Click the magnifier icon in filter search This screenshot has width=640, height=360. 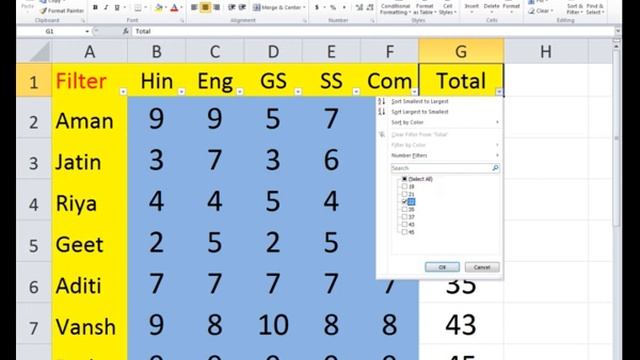495,168
